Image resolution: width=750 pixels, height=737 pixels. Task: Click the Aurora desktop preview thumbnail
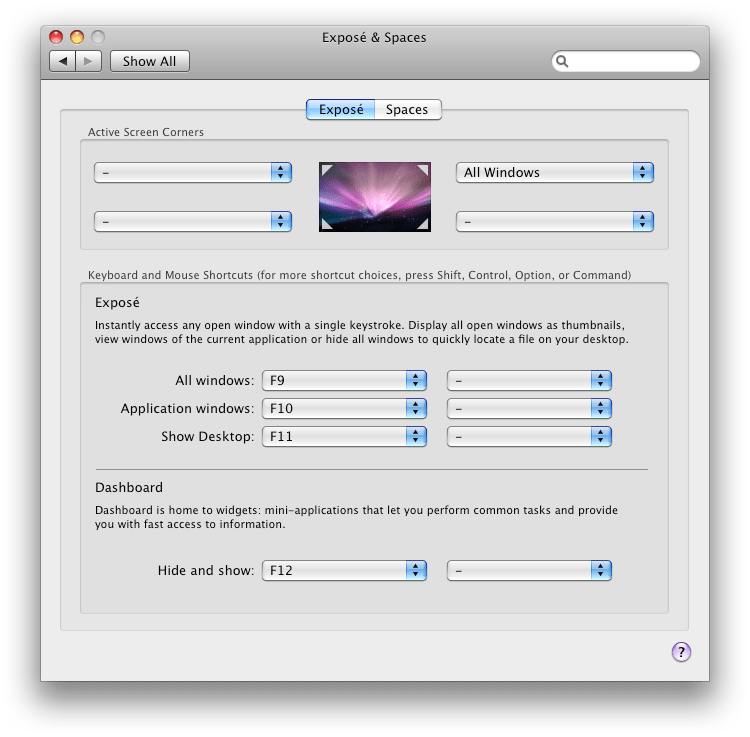[375, 197]
